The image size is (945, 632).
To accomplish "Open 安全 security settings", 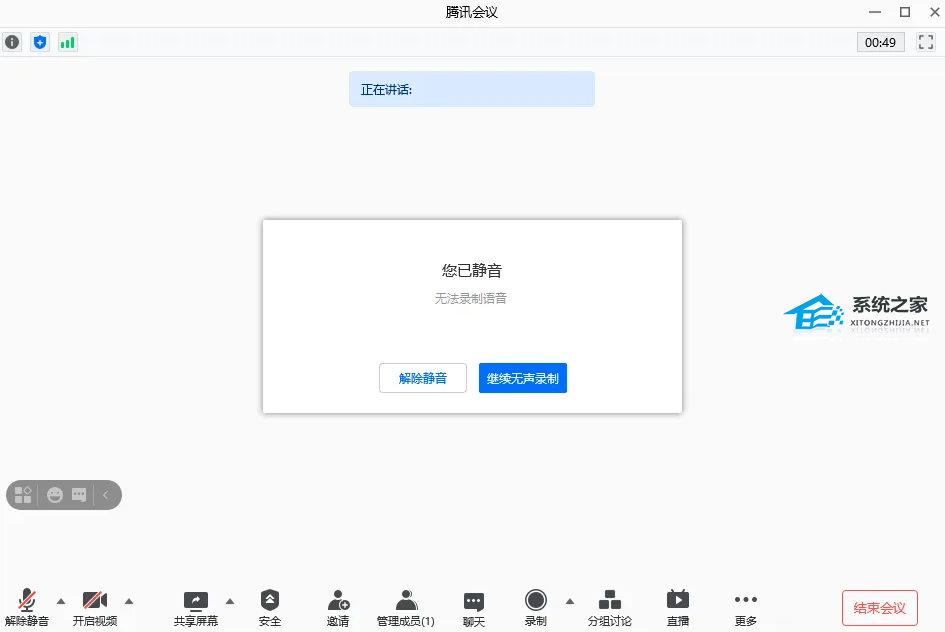I will [x=269, y=608].
